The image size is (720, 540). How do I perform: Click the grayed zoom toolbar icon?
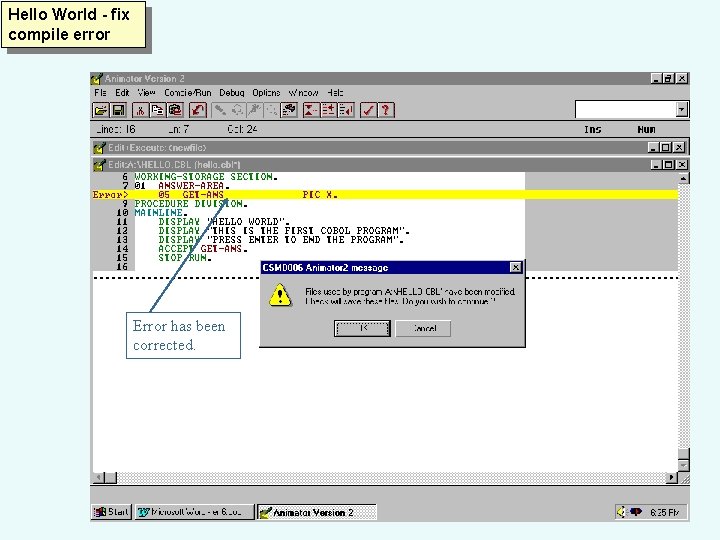point(271,110)
